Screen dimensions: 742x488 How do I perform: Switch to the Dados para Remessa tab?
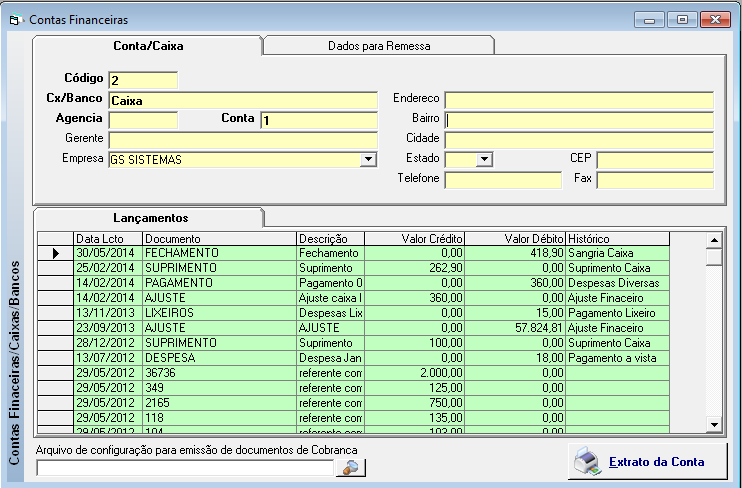(378, 46)
